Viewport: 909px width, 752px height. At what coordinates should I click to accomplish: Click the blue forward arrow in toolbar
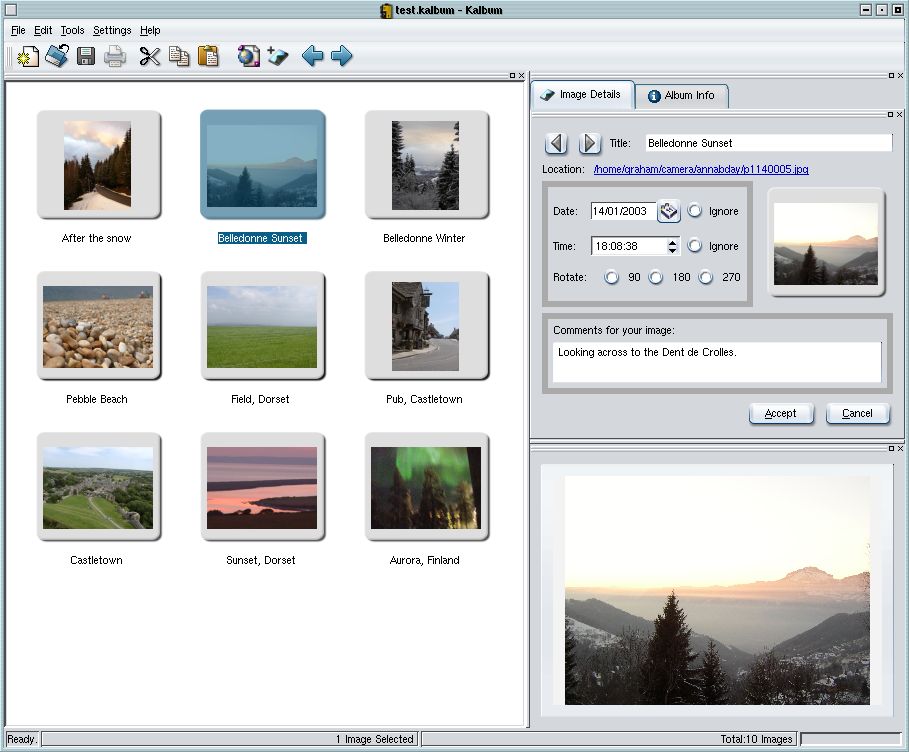pyautogui.click(x=342, y=56)
